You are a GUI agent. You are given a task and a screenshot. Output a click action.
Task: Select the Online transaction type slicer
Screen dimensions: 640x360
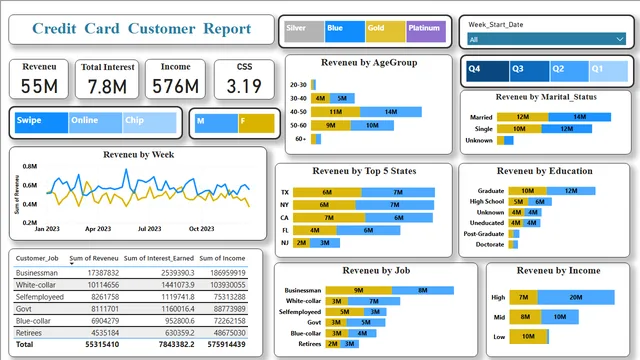tap(96, 123)
